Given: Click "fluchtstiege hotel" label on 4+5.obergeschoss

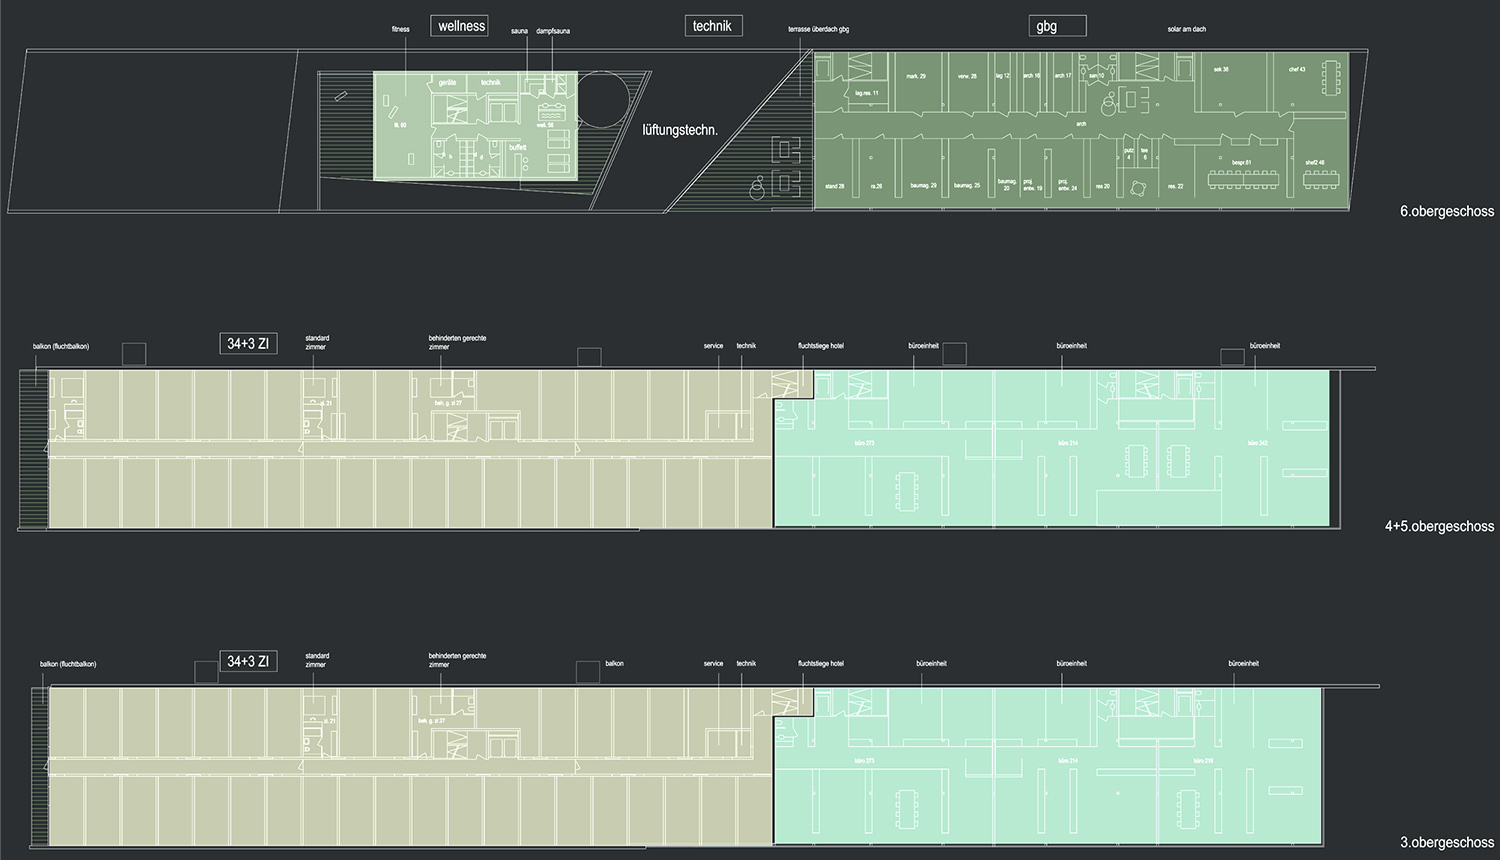Looking at the screenshot, I should tap(821, 346).
